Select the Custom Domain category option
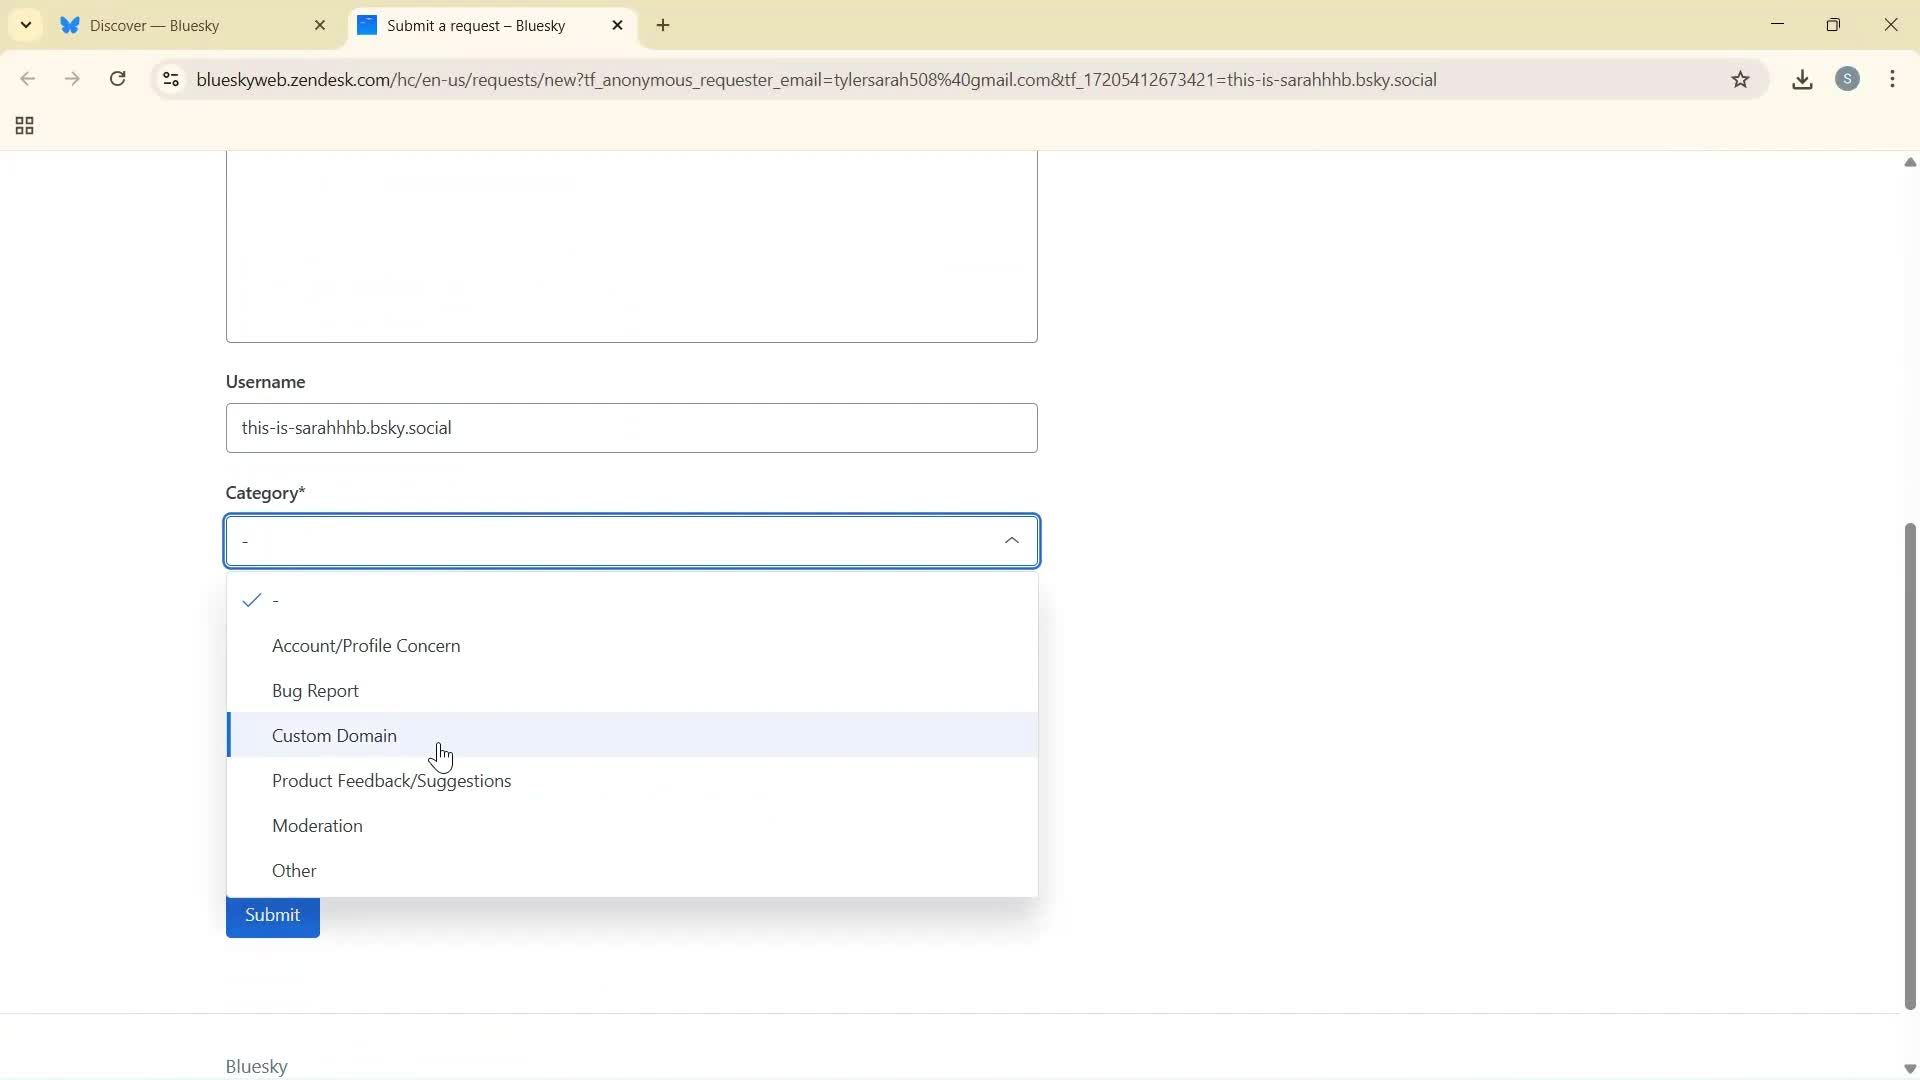The width and height of the screenshot is (1920, 1080). point(334,735)
